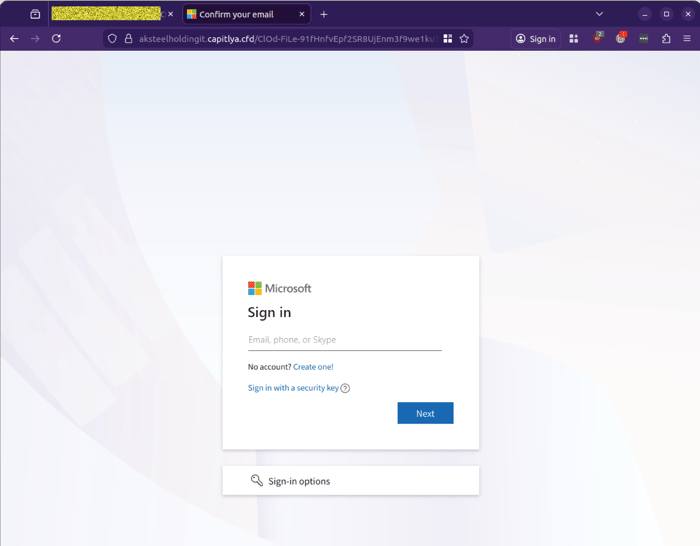The image size is (700, 546).
Task: Click Sign in with a security key link
Action: (x=293, y=388)
